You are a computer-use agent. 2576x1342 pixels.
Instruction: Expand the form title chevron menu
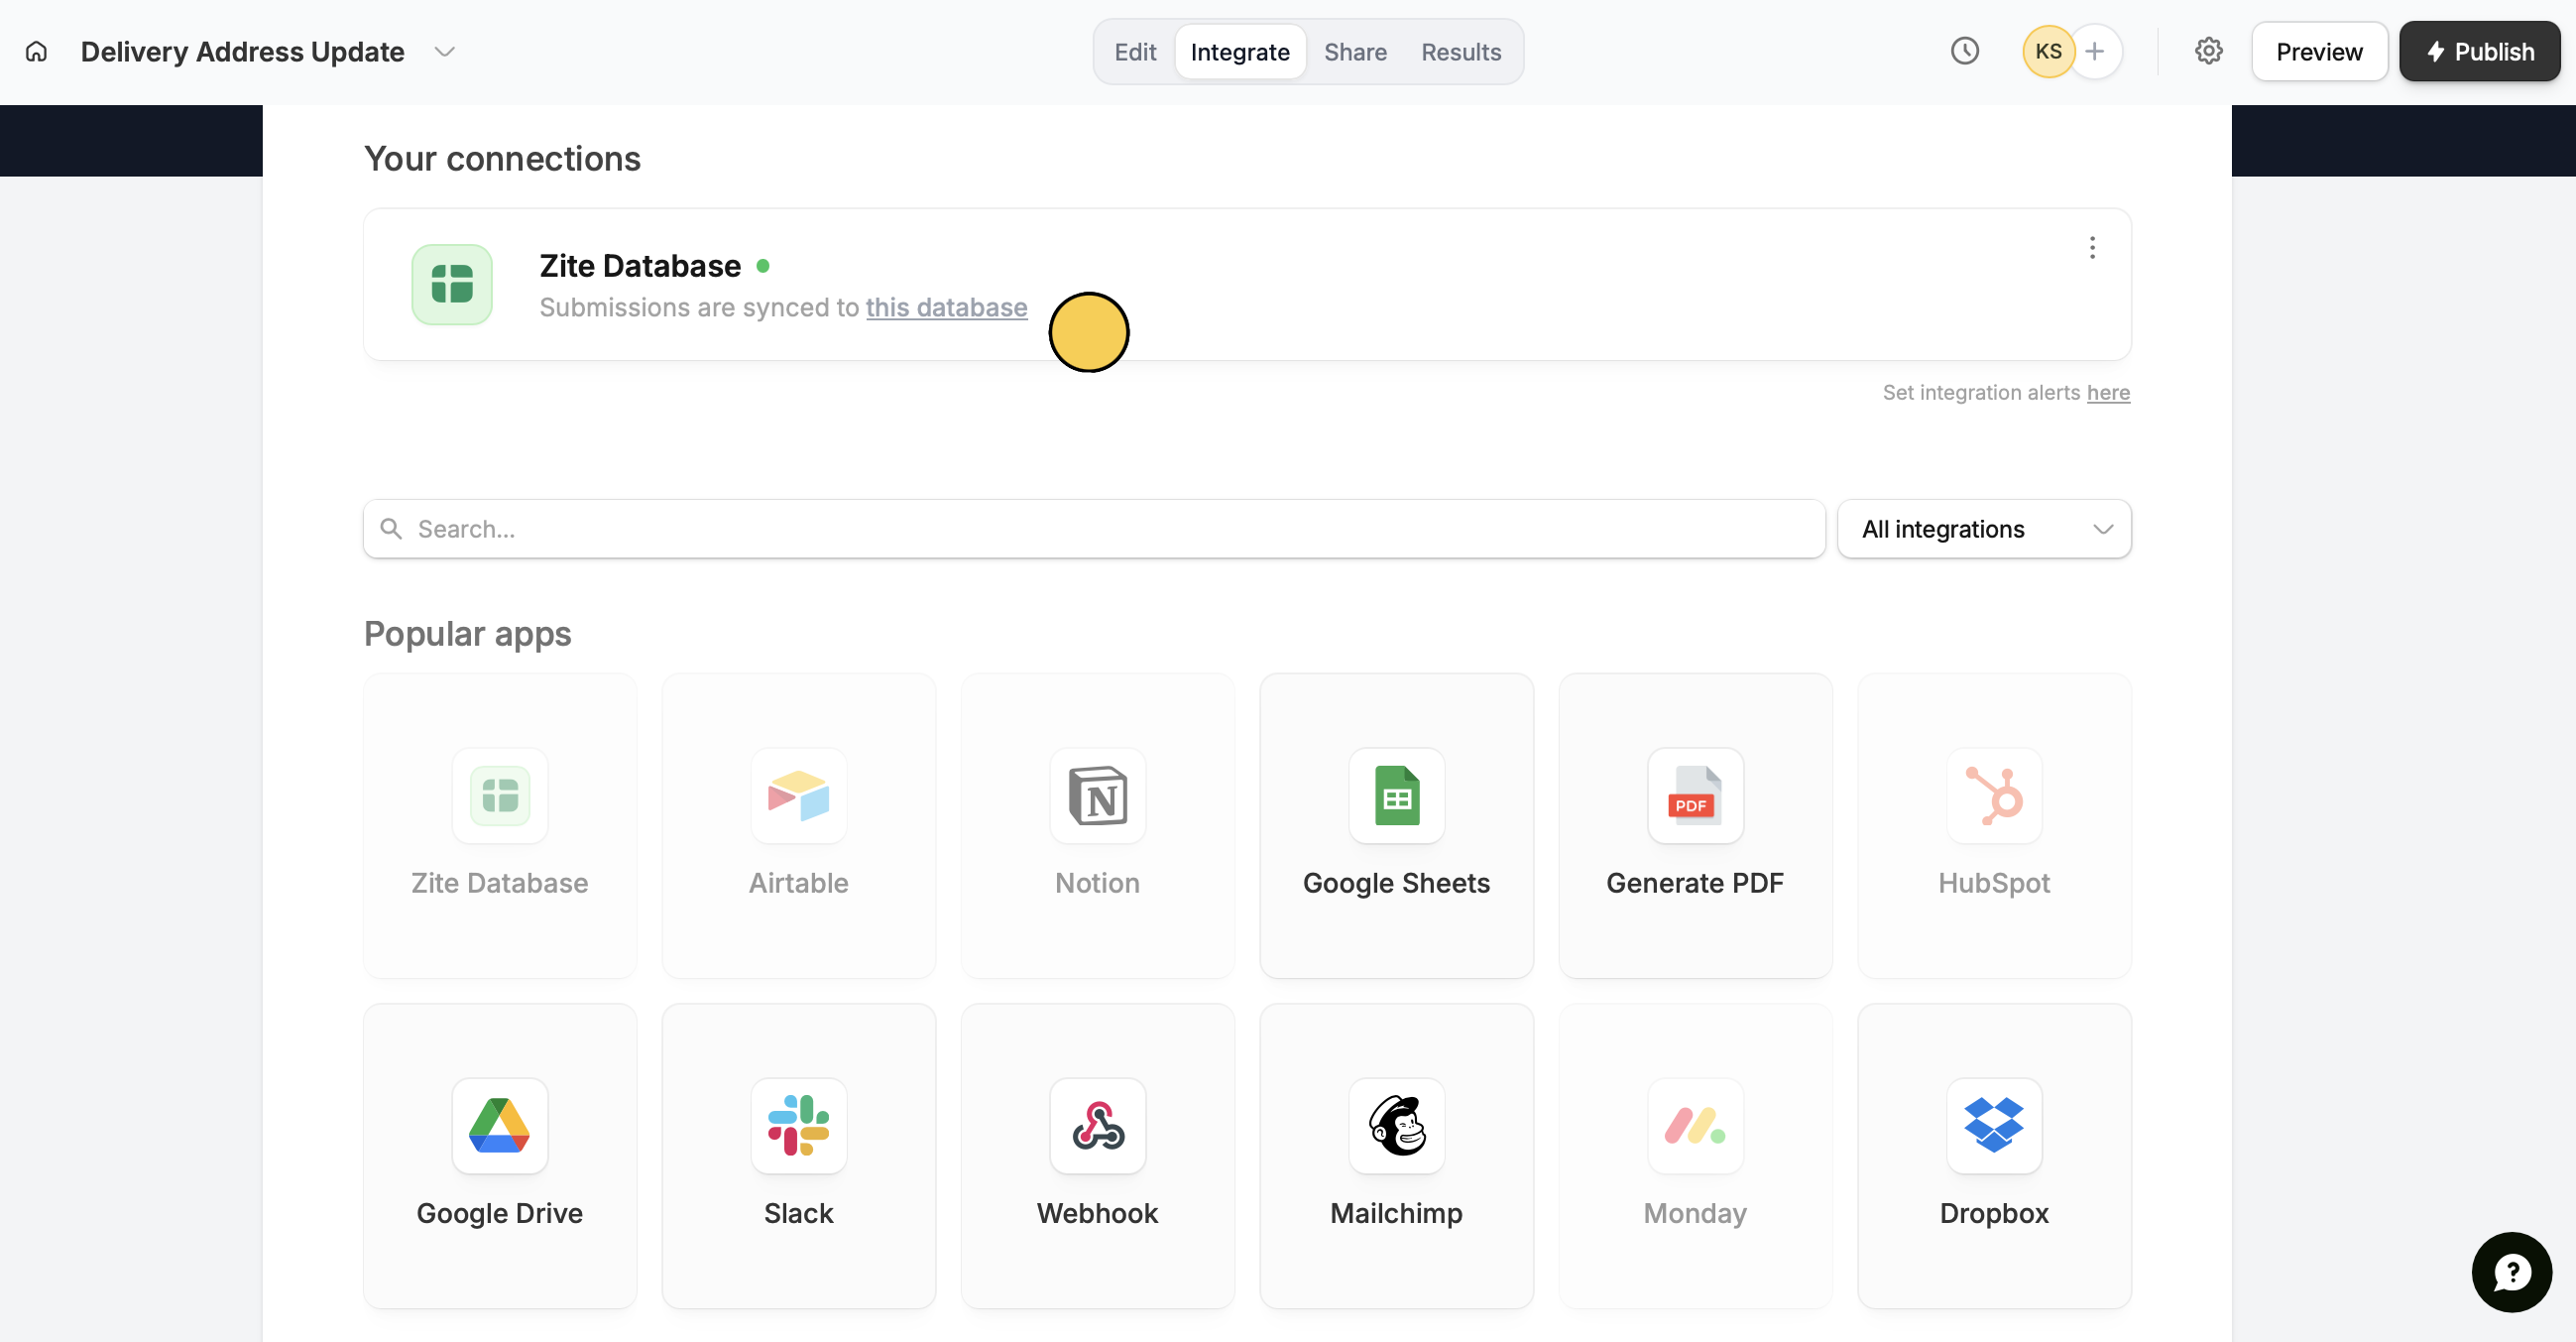(445, 52)
